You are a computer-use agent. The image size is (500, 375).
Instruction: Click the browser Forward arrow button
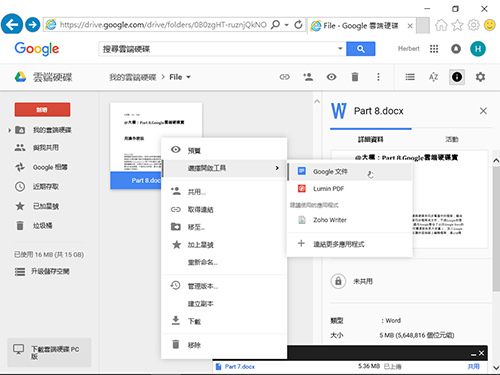pos(33,24)
